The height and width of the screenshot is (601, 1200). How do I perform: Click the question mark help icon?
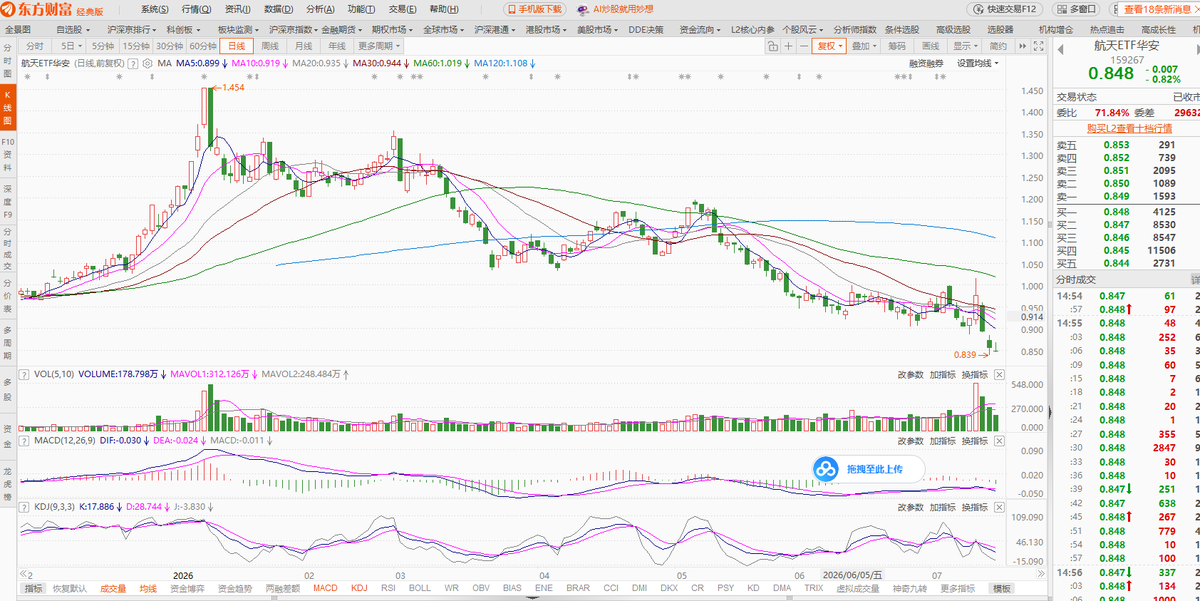tap(134, 63)
